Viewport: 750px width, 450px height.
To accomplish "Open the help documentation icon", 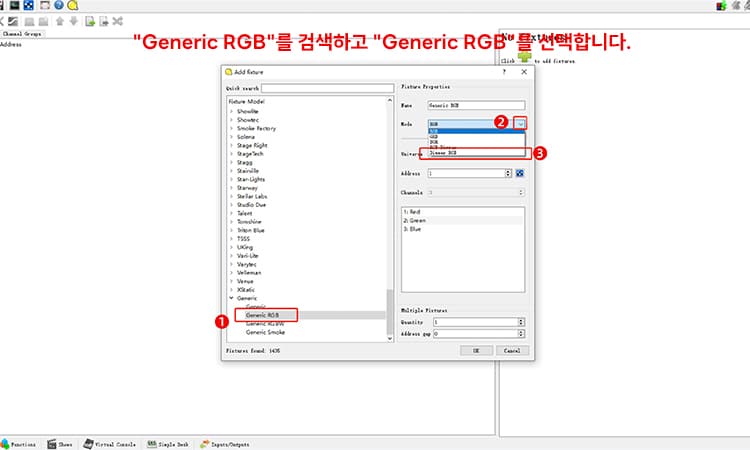I will [x=59, y=5].
